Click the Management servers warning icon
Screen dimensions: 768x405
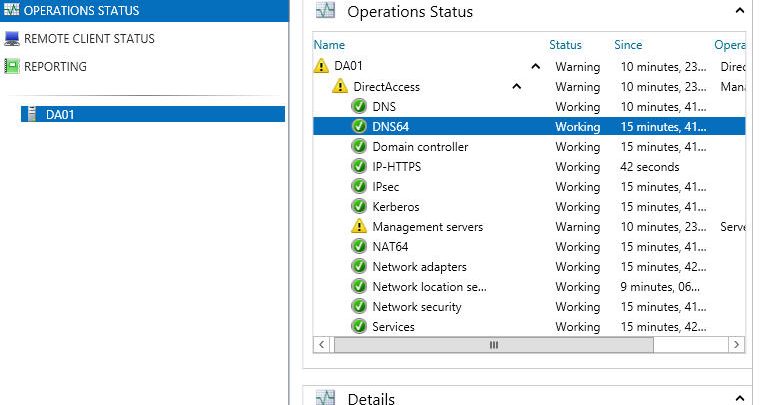pos(359,227)
